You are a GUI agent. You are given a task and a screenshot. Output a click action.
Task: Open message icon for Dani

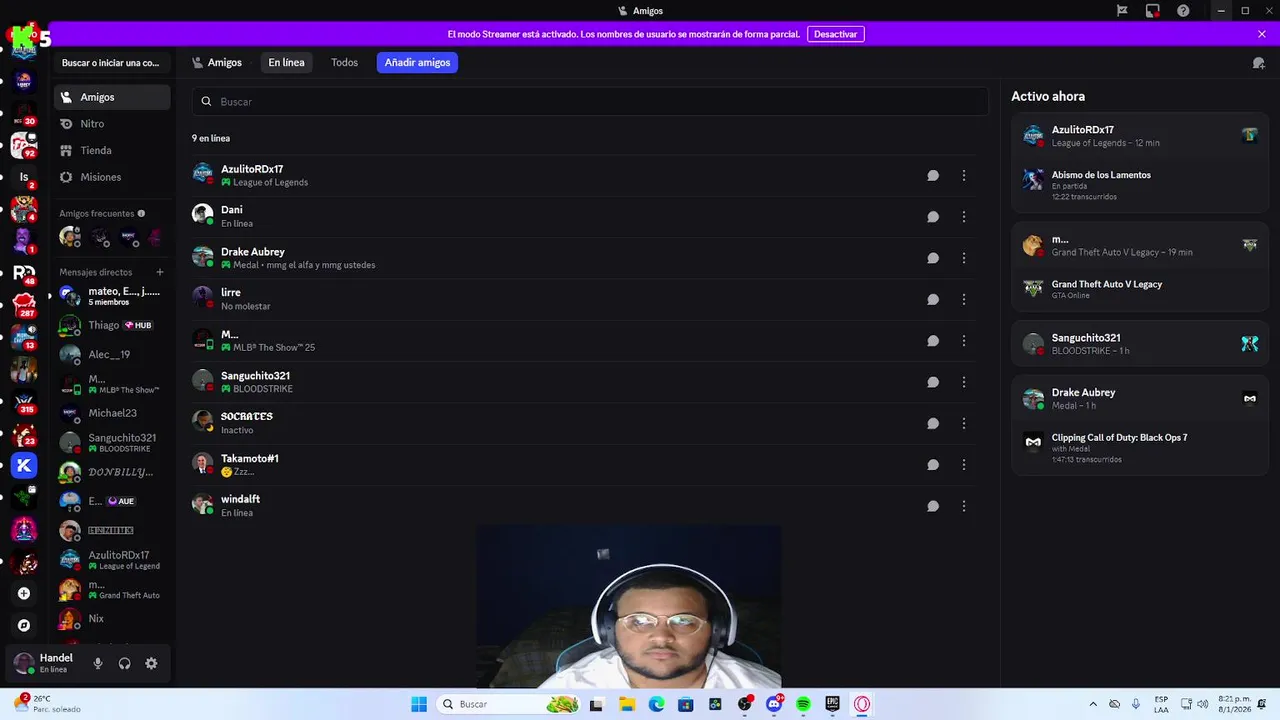click(932, 217)
